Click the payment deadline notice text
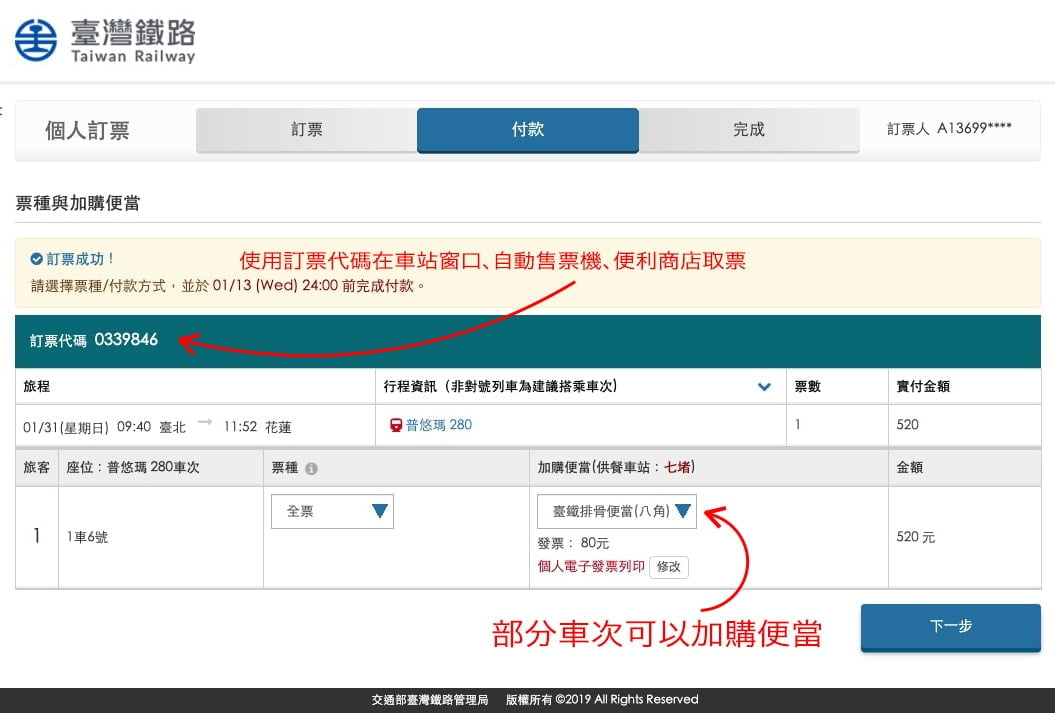This screenshot has width=1055, height=713. [x=228, y=286]
